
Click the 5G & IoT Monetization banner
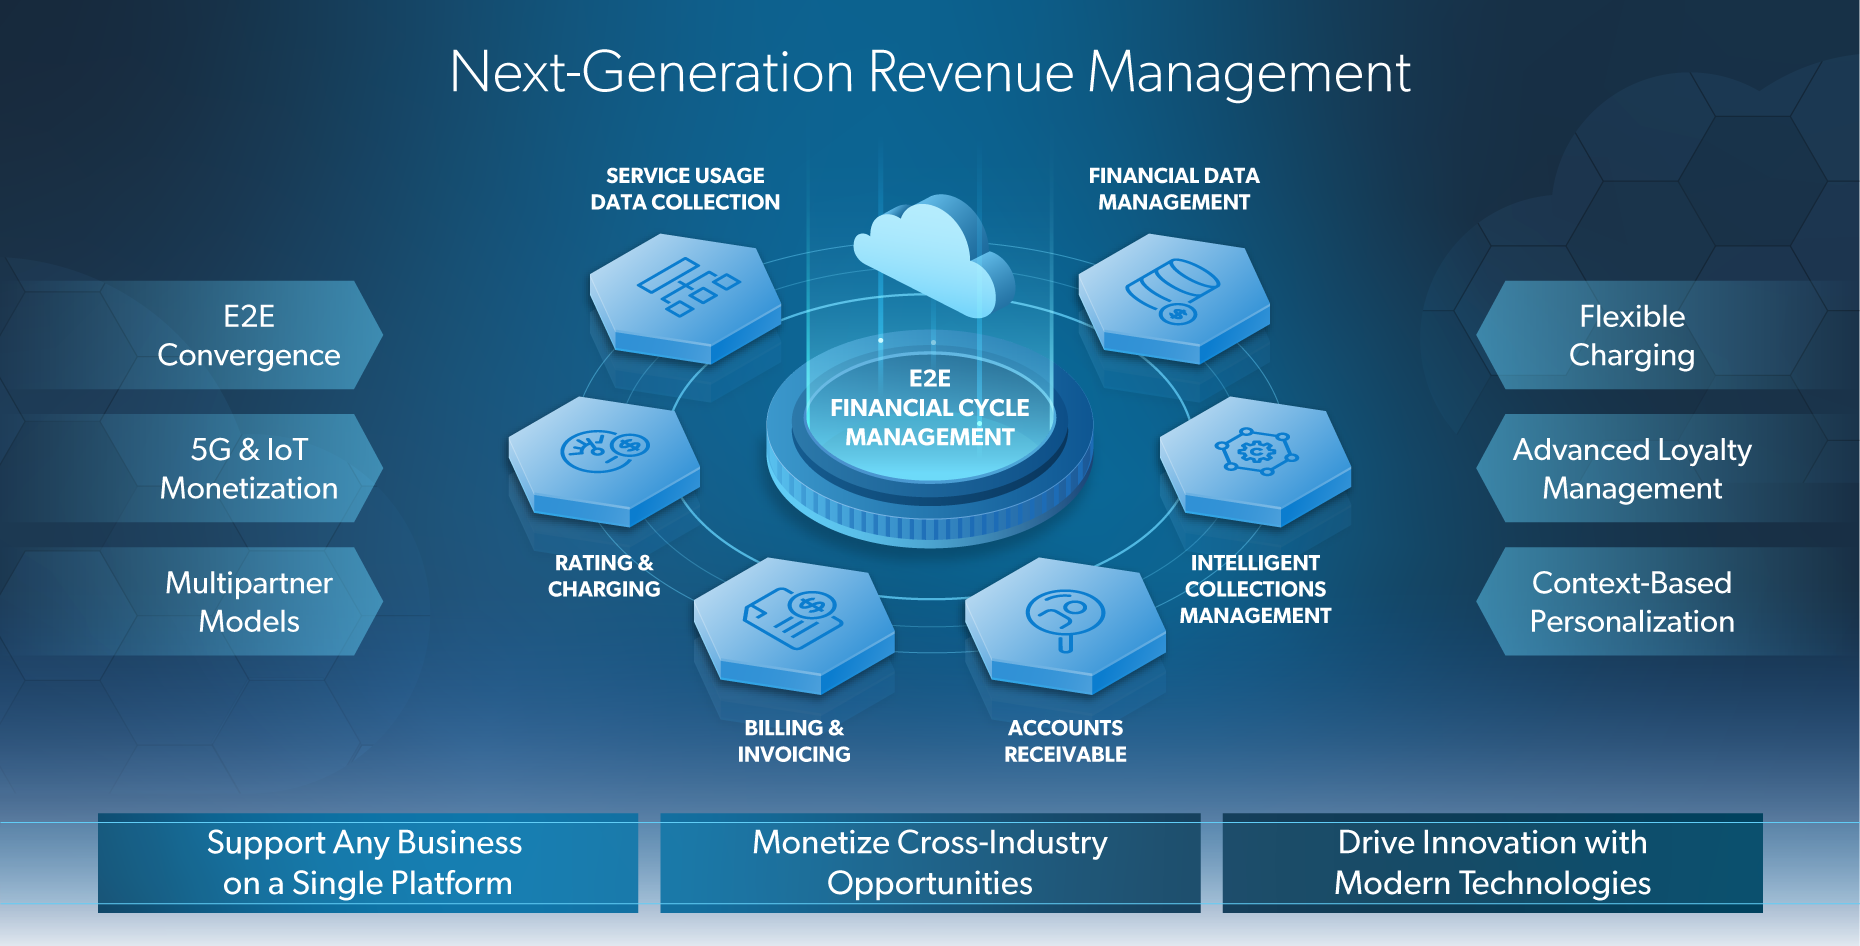click(x=249, y=469)
